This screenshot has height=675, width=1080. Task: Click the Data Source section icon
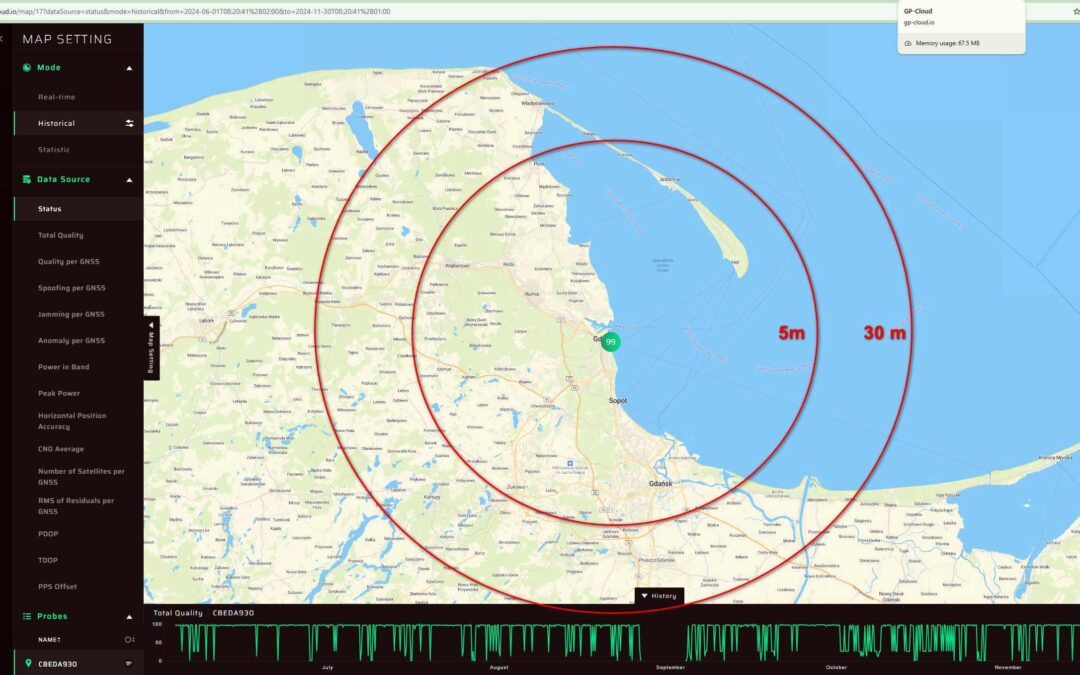pos(26,180)
